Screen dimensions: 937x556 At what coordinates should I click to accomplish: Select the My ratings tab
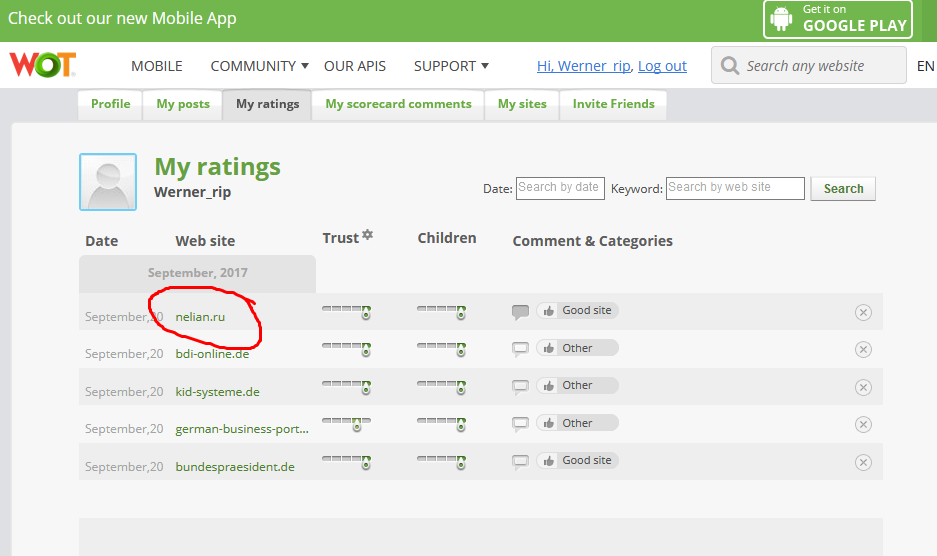click(268, 104)
